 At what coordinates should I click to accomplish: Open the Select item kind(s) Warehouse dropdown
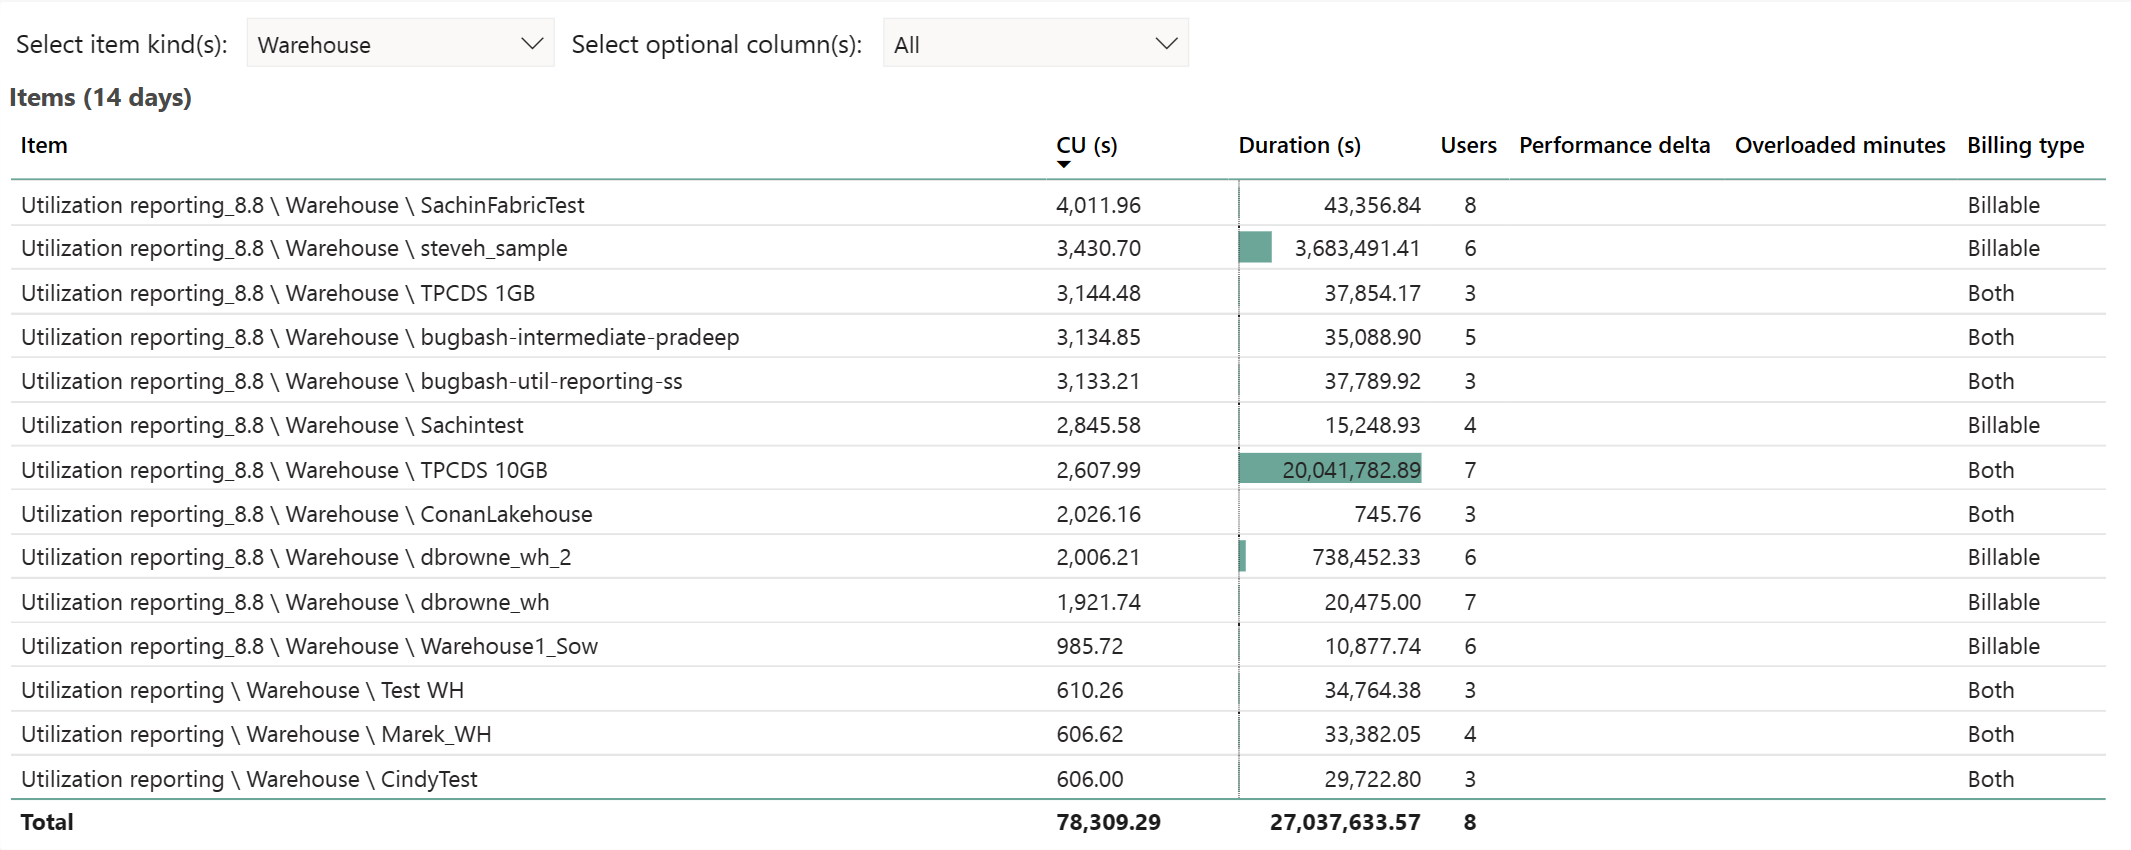click(400, 44)
